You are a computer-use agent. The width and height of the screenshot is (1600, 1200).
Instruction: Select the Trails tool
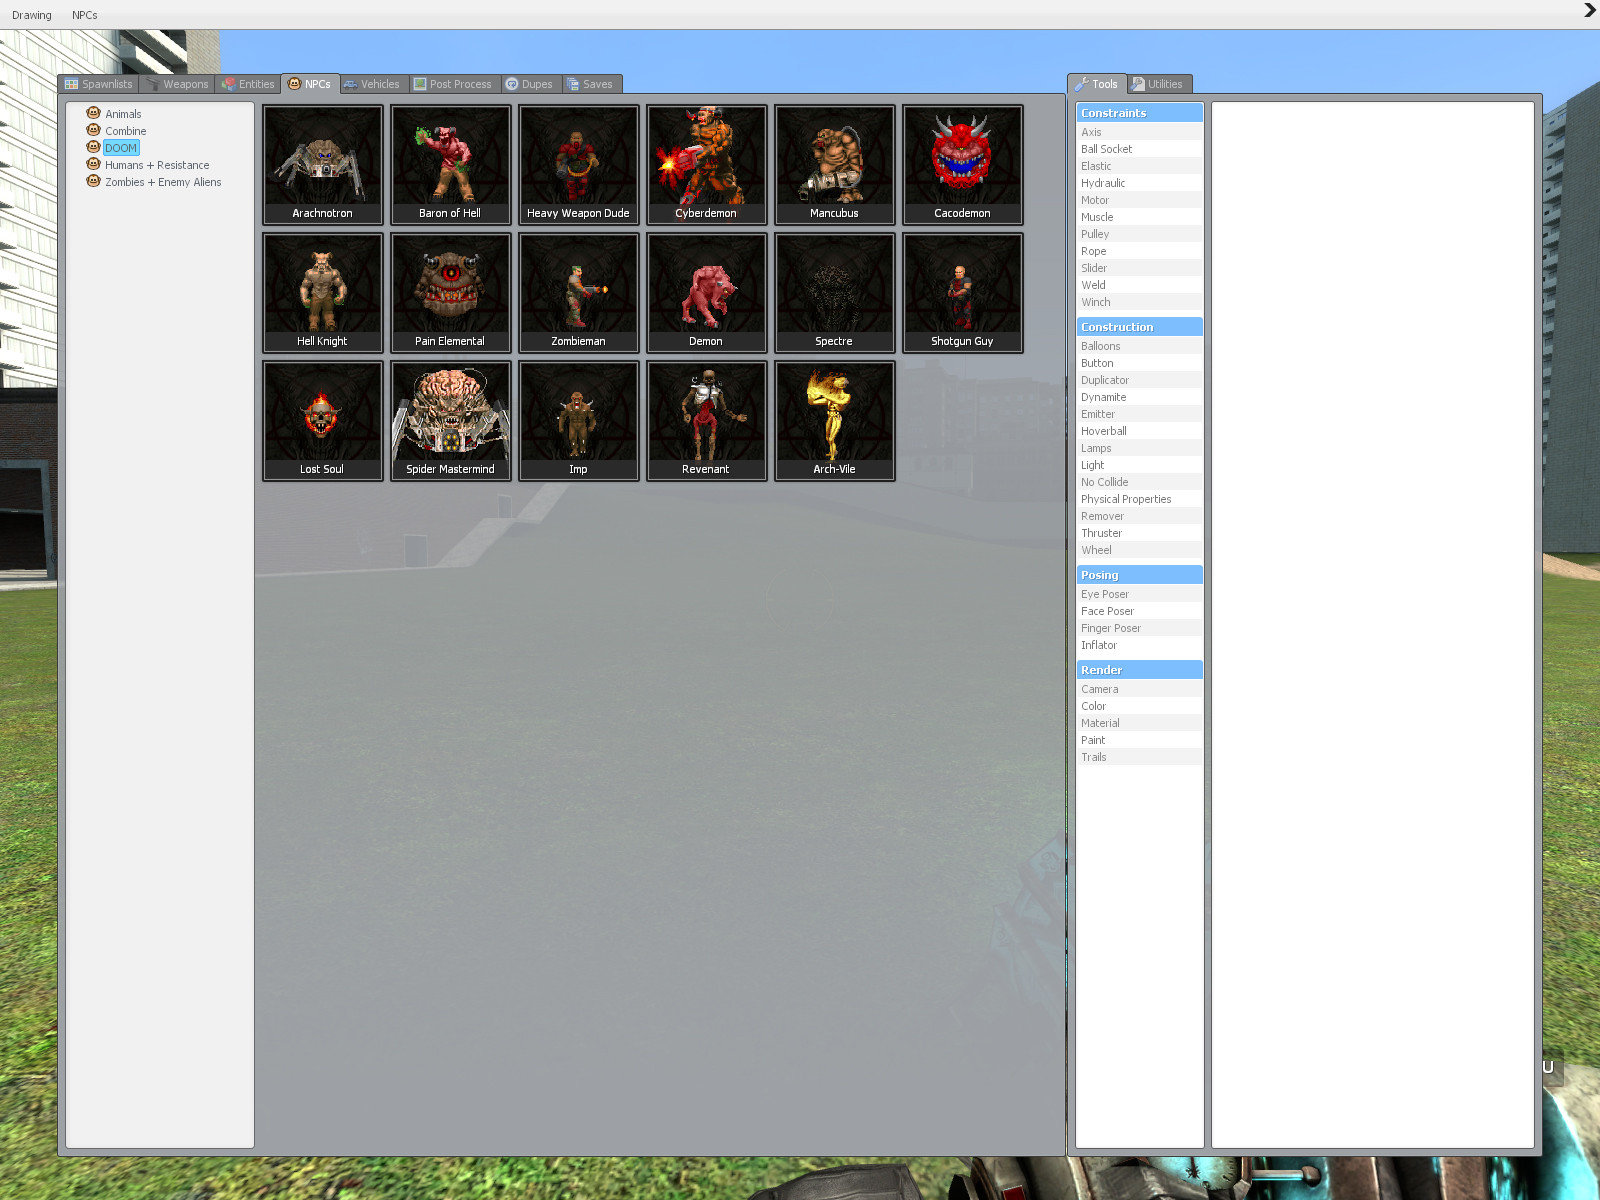pos(1140,757)
